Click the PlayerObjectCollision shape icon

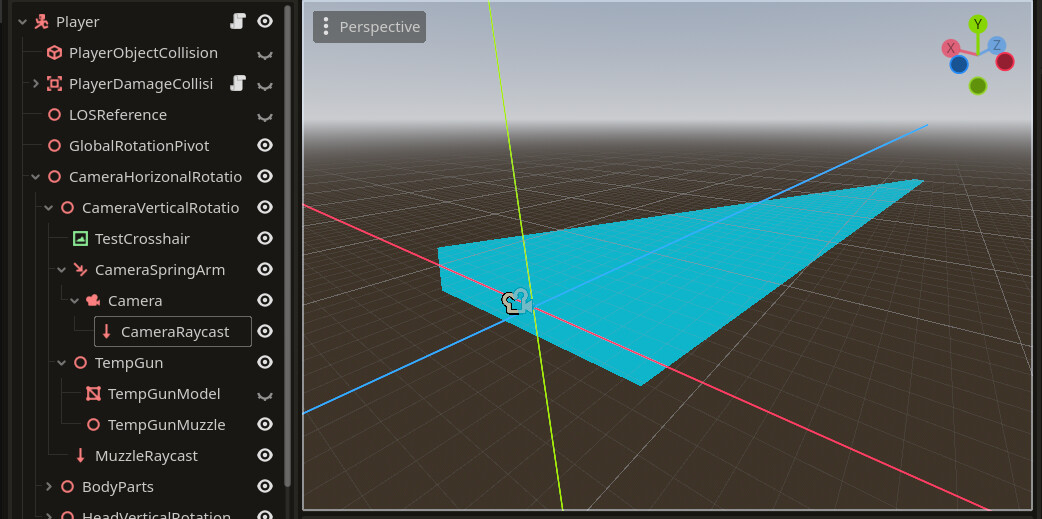(x=54, y=52)
